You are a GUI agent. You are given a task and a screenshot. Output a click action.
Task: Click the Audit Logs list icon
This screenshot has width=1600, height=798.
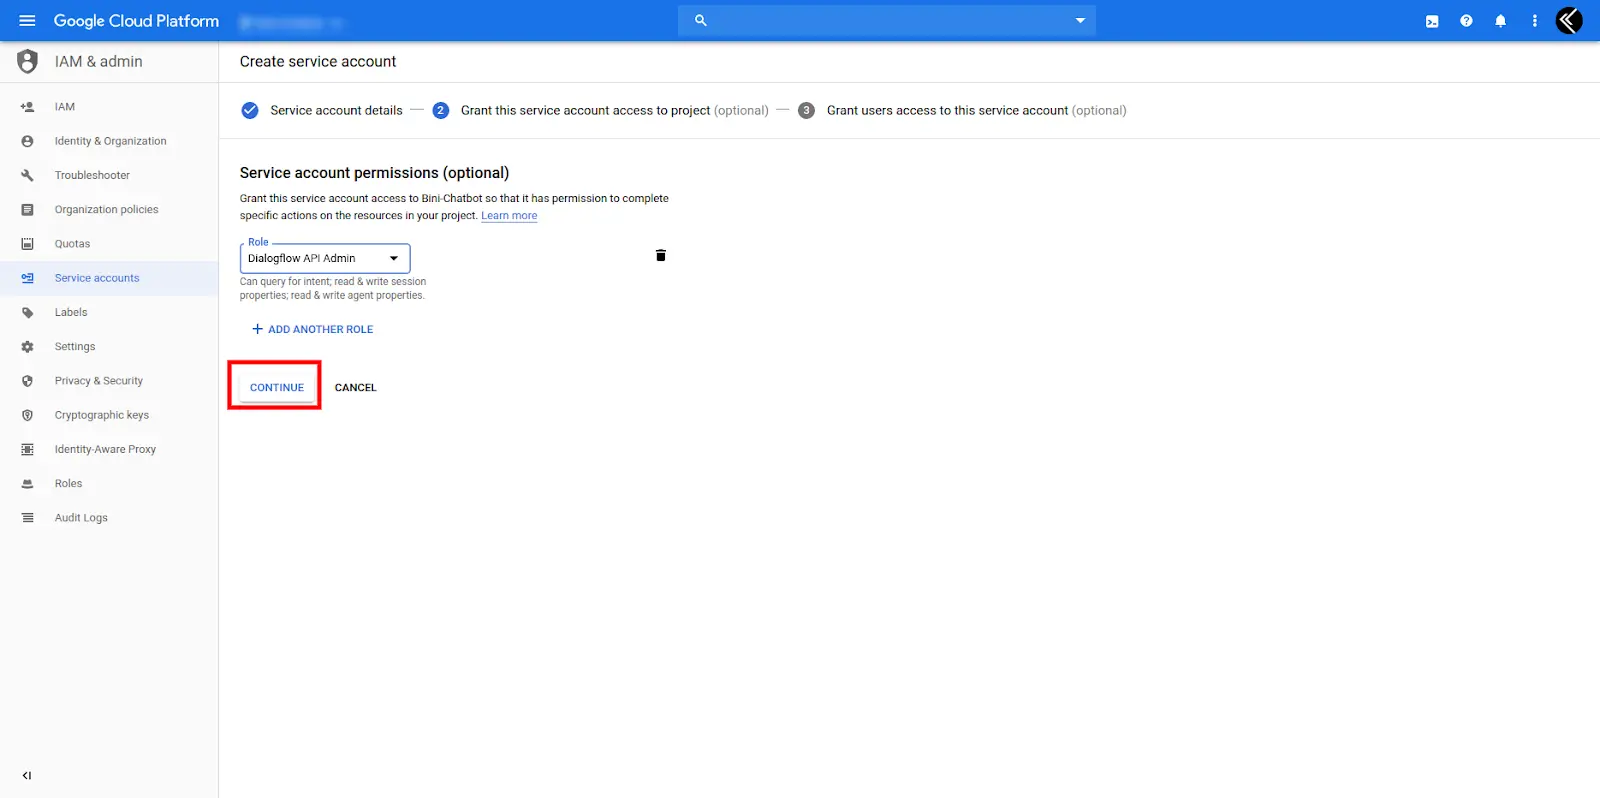28,518
